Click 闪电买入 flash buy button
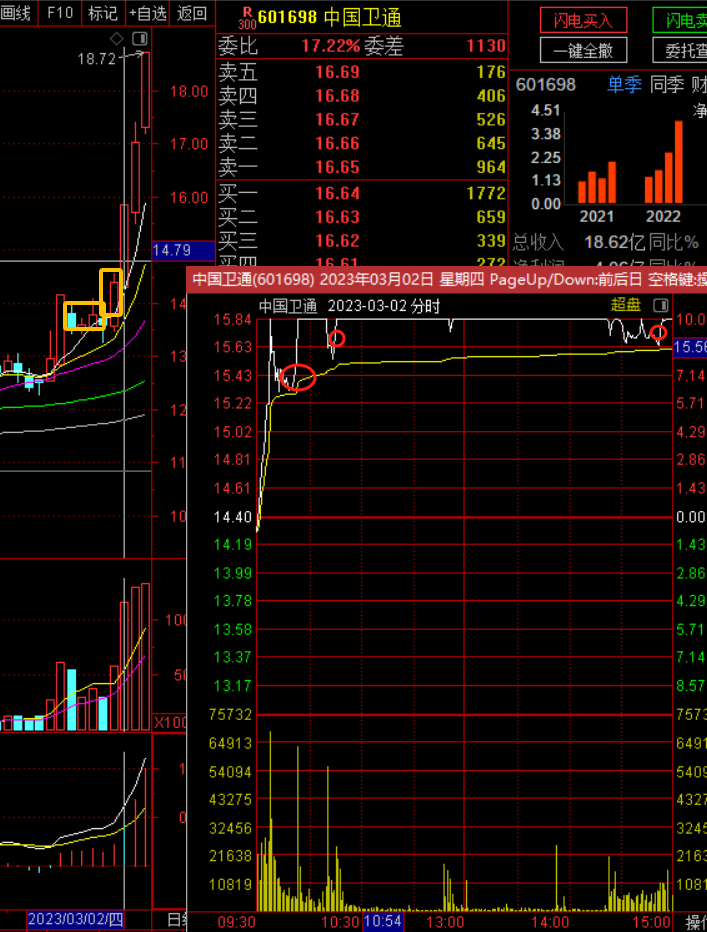707x932 pixels. click(x=583, y=20)
